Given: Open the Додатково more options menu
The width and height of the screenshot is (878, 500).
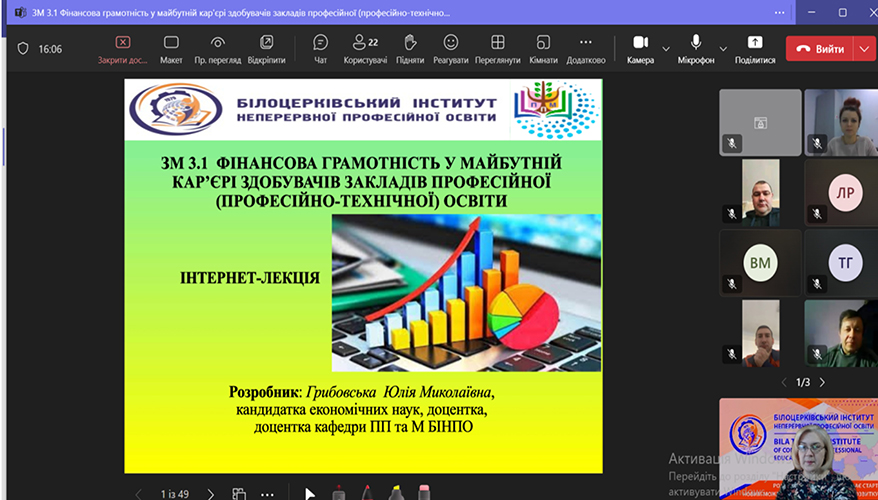Looking at the screenshot, I should [585, 48].
